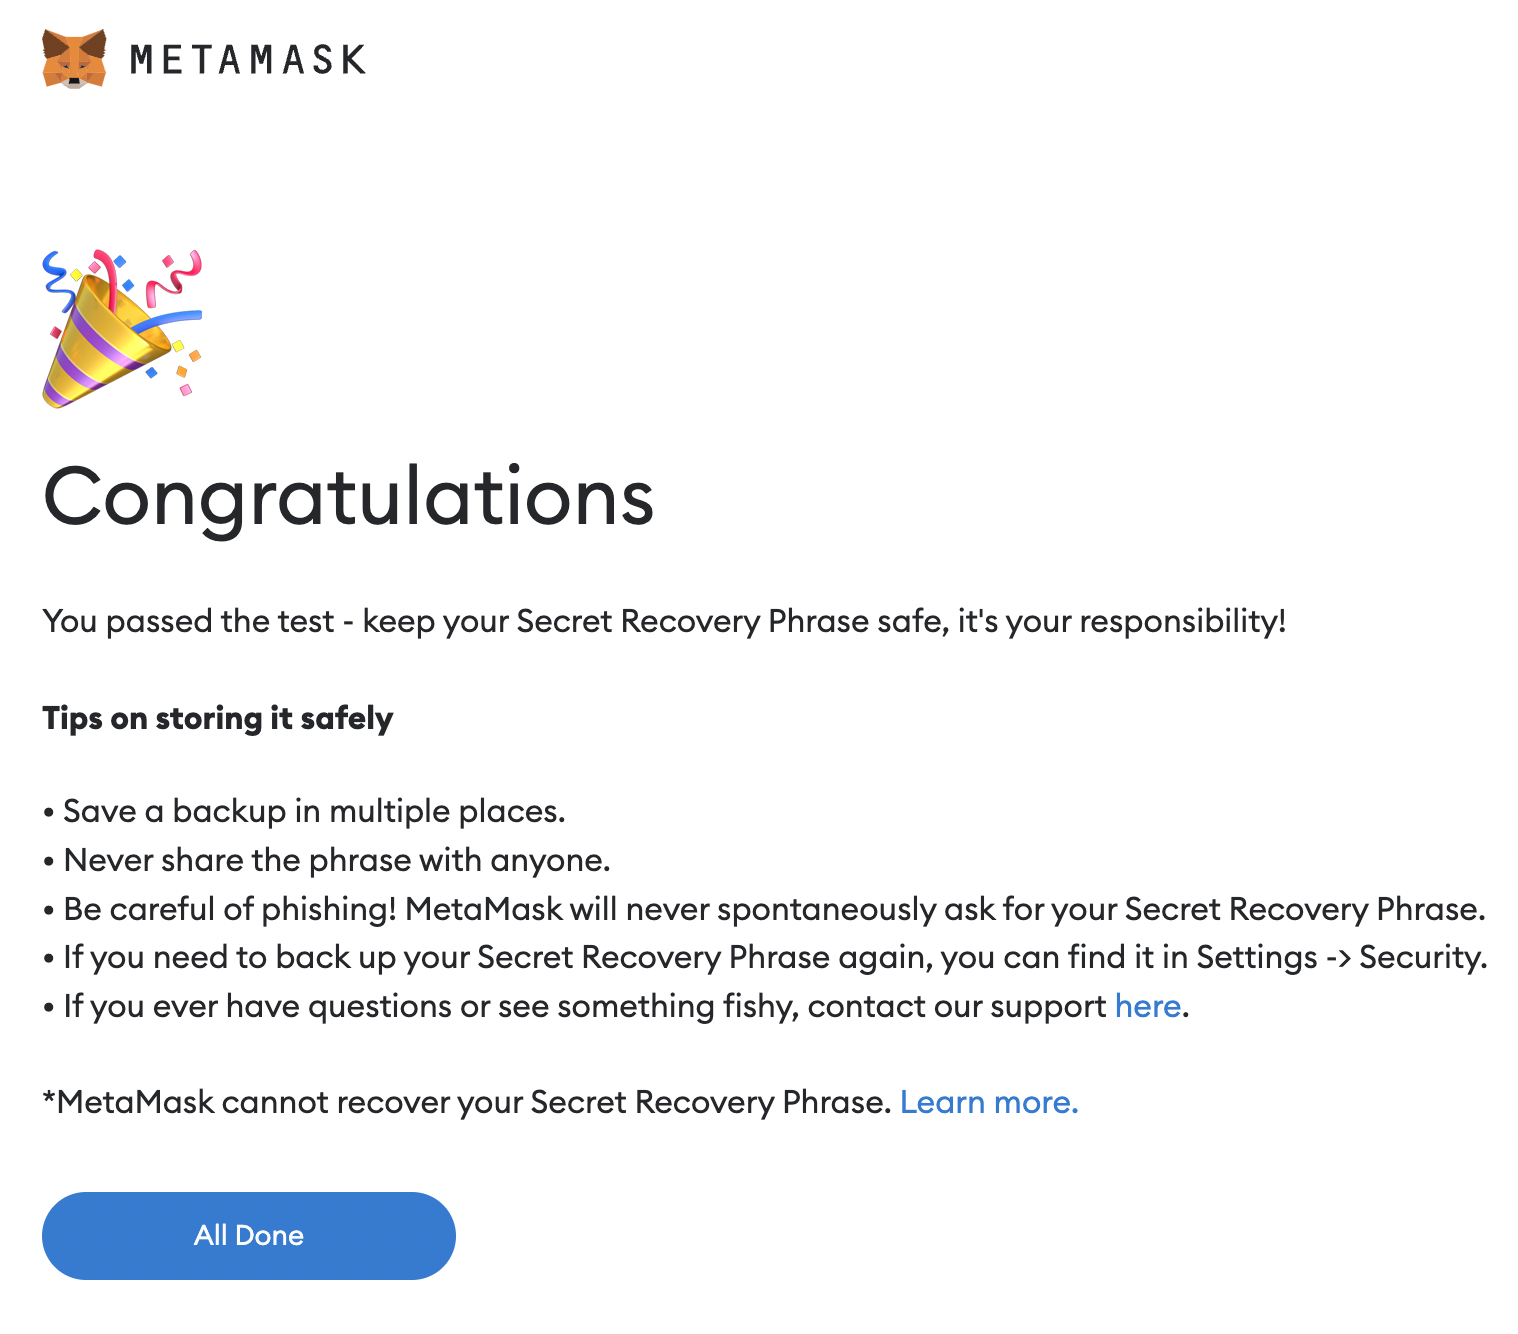This screenshot has width=1518, height=1334.
Task: Click the "Be careful of phishing!" tip
Action: (230, 909)
